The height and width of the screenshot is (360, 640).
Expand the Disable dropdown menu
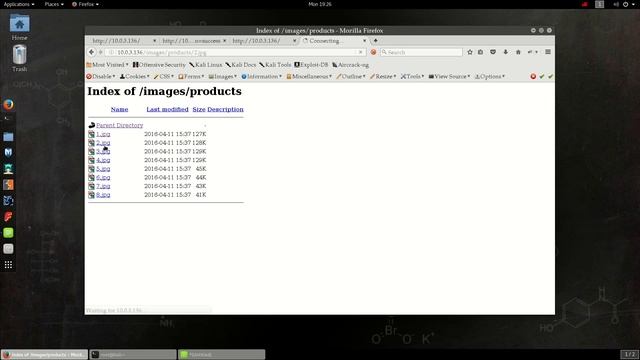click(x=101, y=77)
